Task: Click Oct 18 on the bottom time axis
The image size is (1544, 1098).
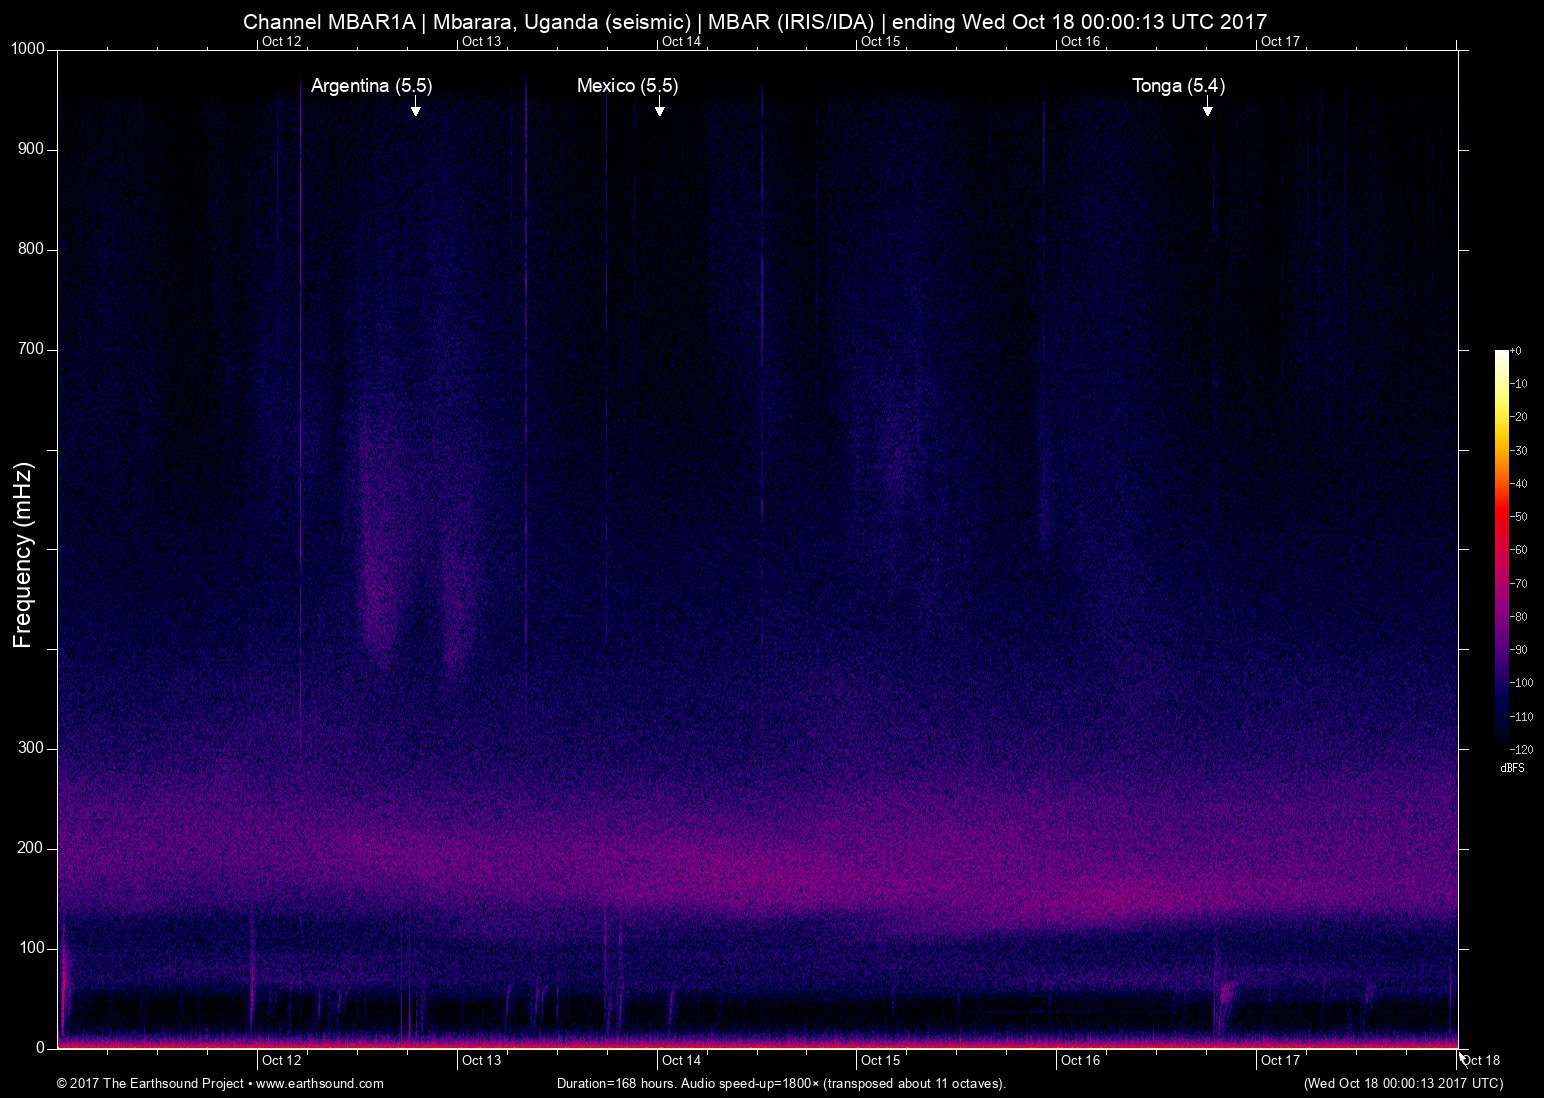Action: tap(1481, 1060)
